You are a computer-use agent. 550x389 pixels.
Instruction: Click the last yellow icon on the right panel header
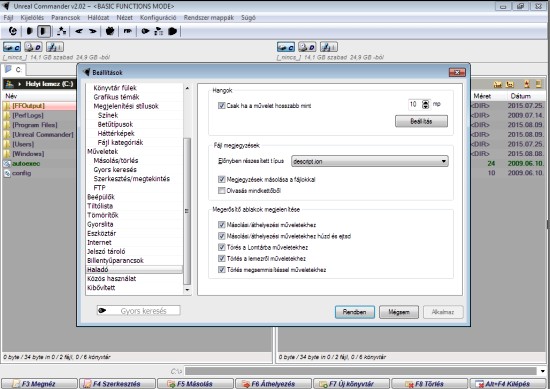(539, 84)
